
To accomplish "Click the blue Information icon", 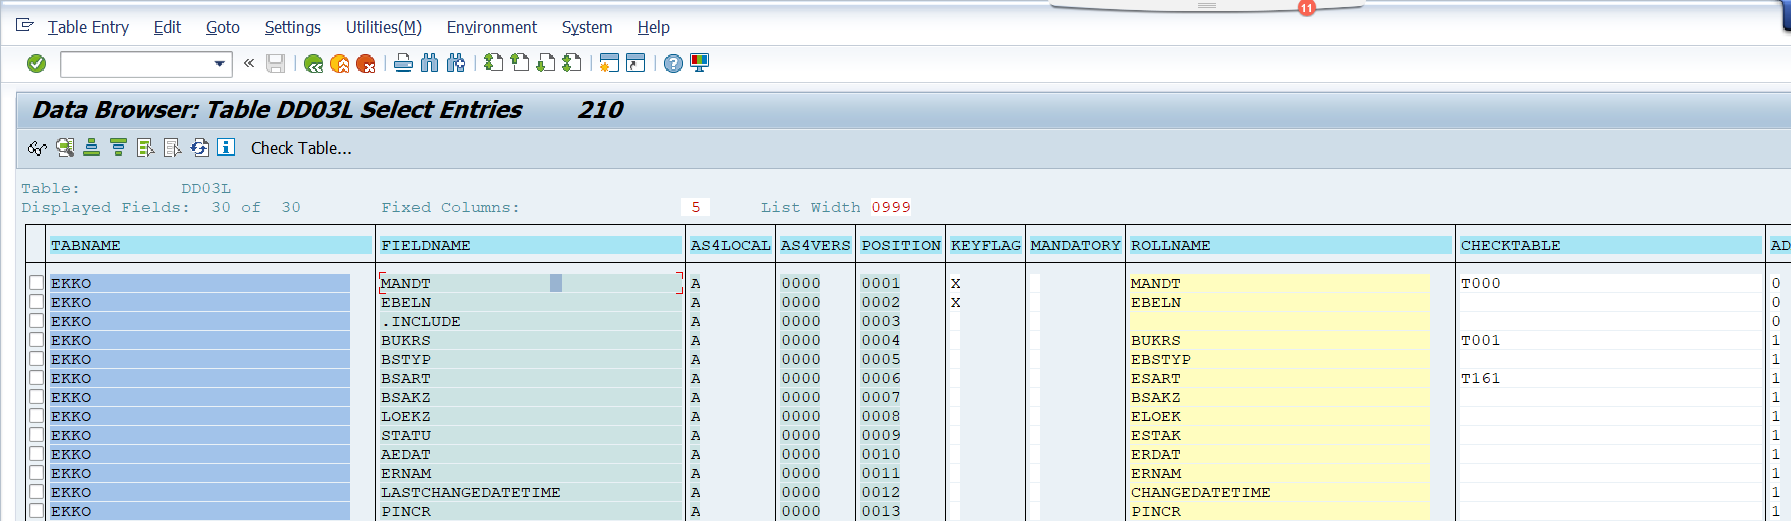I will pyautogui.click(x=226, y=148).
